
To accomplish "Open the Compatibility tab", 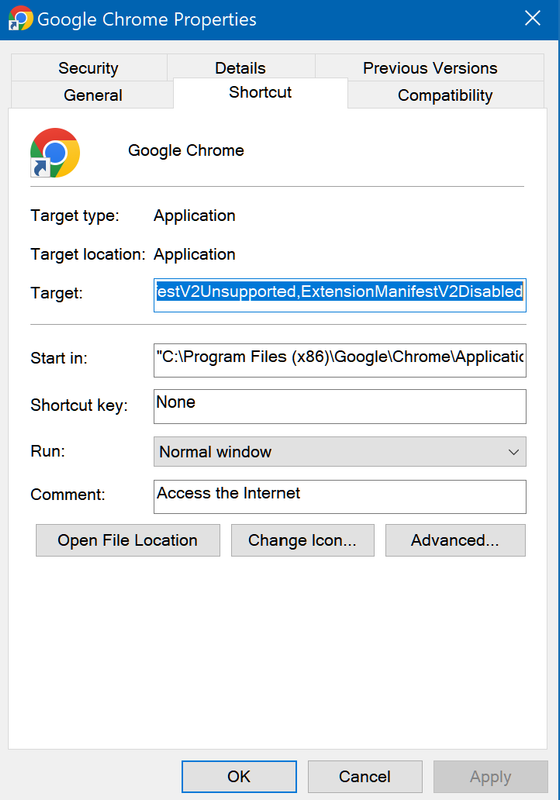I will (x=445, y=95).
